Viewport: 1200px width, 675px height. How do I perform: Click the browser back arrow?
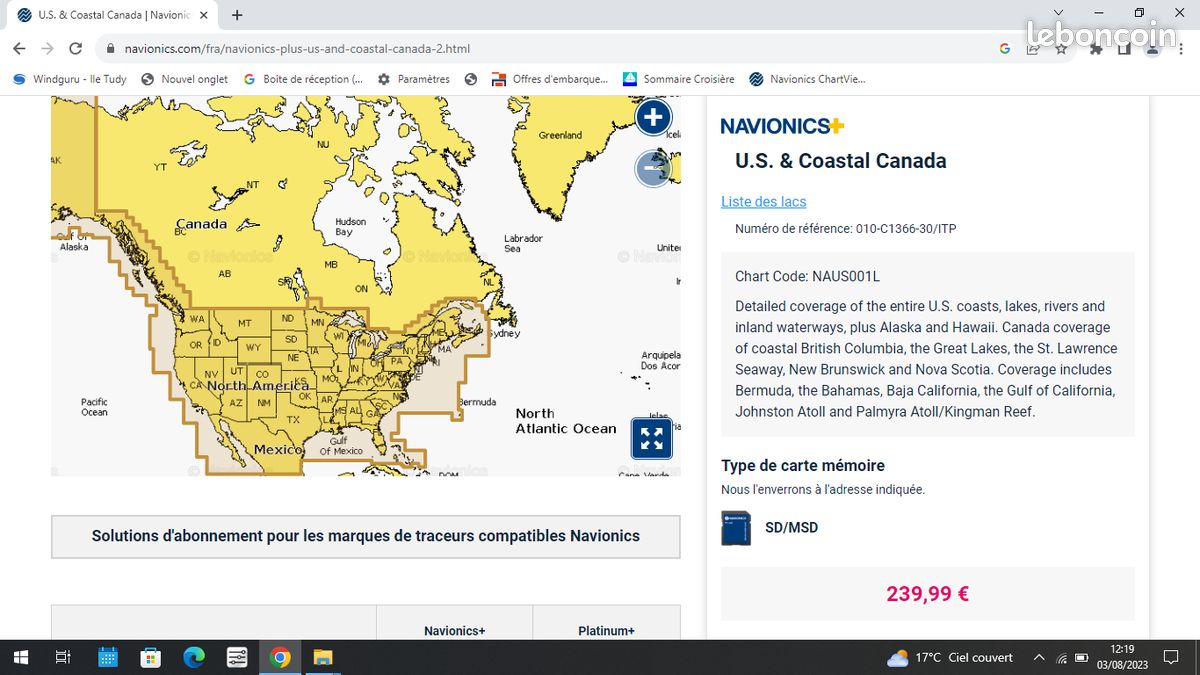pyautogui.click(x=19, y=48)
